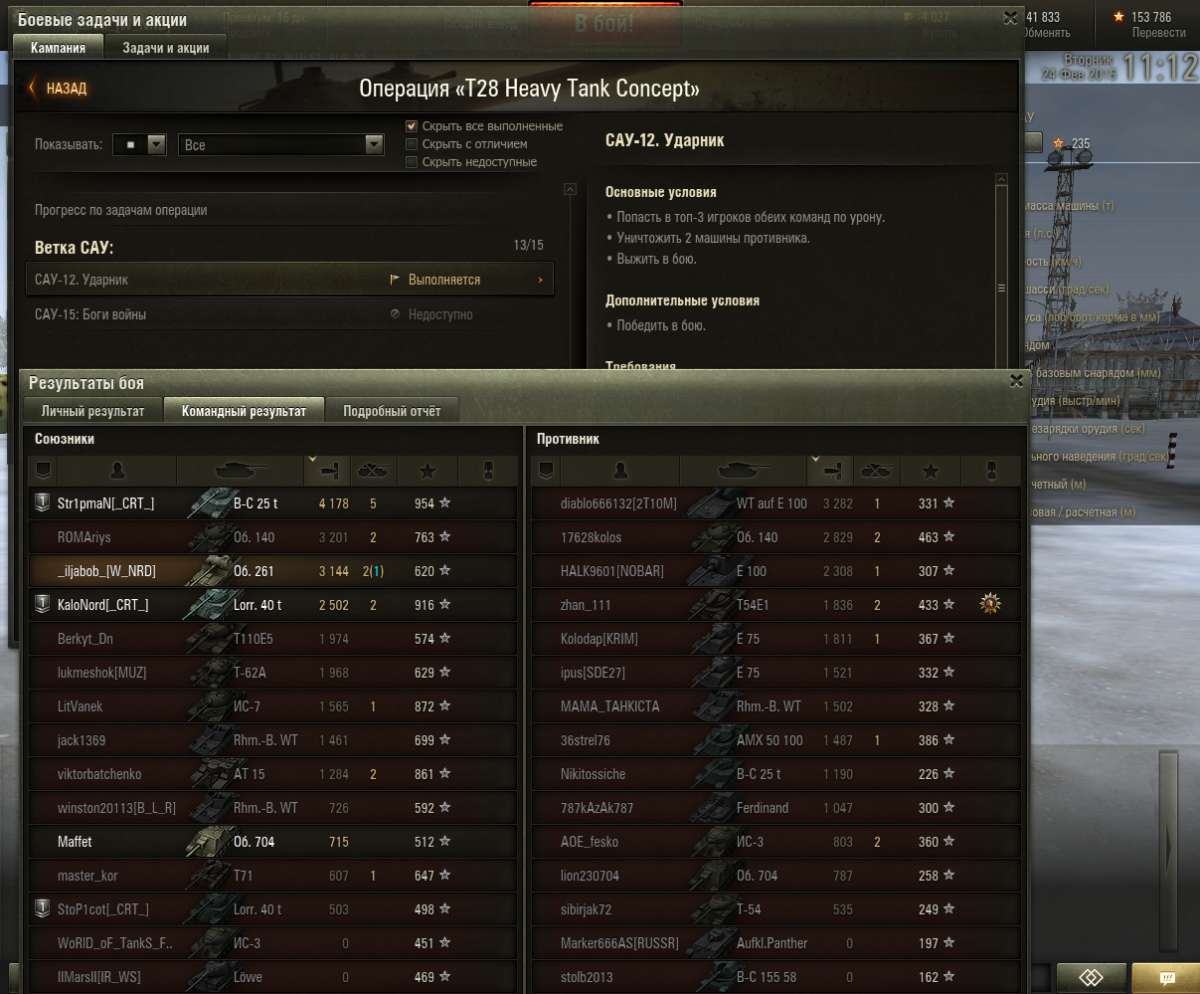The image size is (1200, 994).
Task: Sort allies by damage dealt column icon
Action: coord(326,468)
